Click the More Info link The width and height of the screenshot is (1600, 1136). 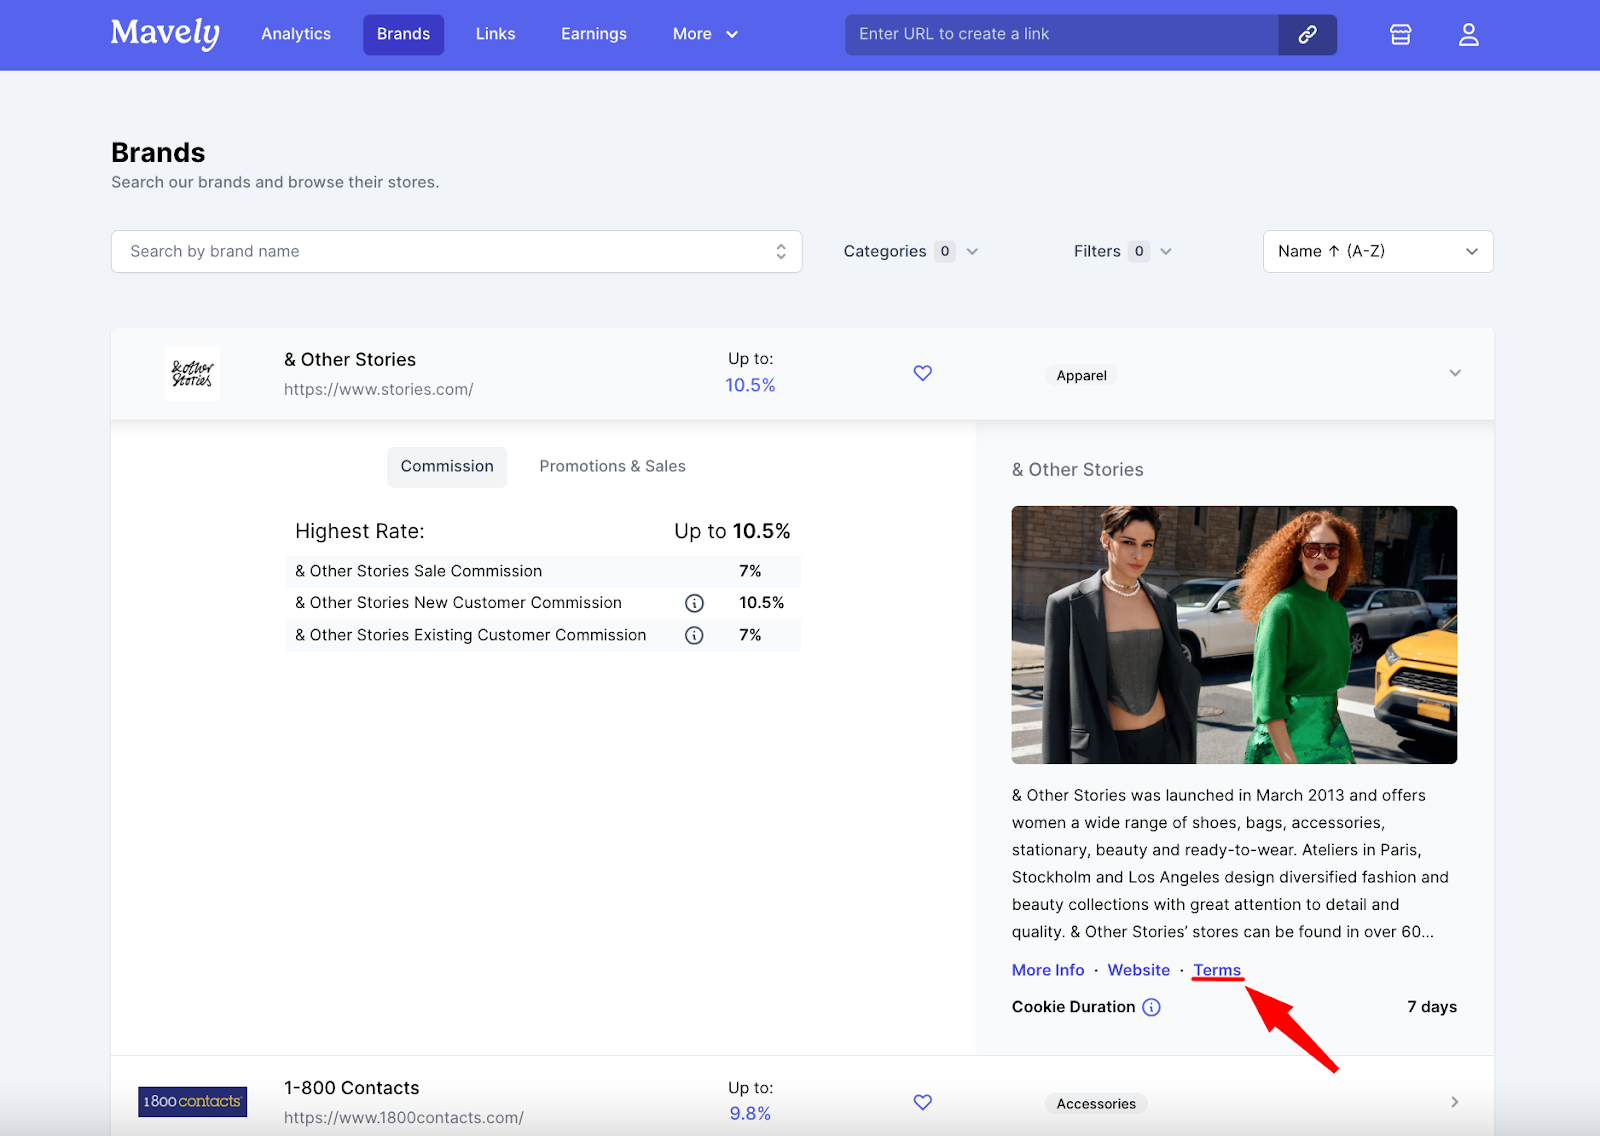(x=1048, y=970)
